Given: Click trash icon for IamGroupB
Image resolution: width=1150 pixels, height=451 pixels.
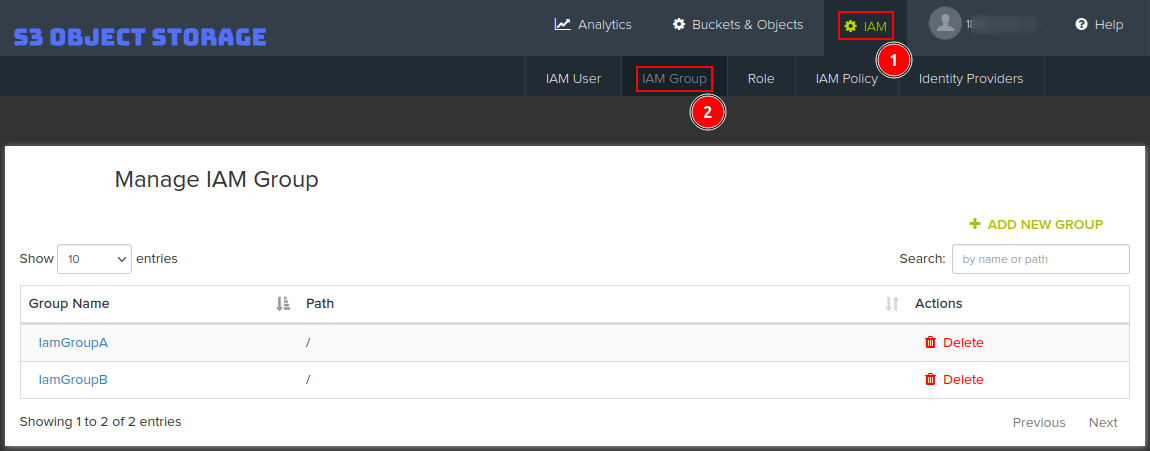Looking at the screenshot, I should pyautogui.click(x=930, y=379).
